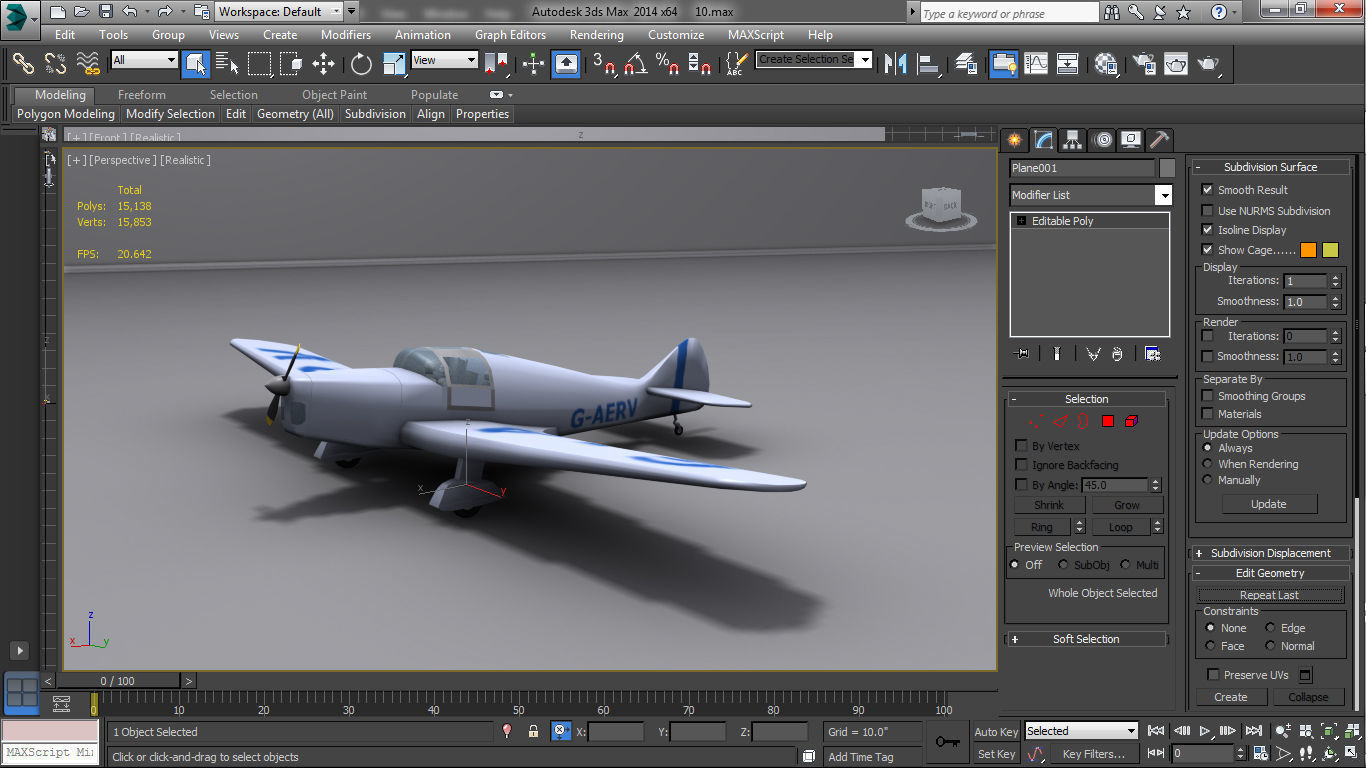Toggle the Show Cage checkbox
The width and height of the screenshot is (1366, 768).
click(x=1207, y=250)
